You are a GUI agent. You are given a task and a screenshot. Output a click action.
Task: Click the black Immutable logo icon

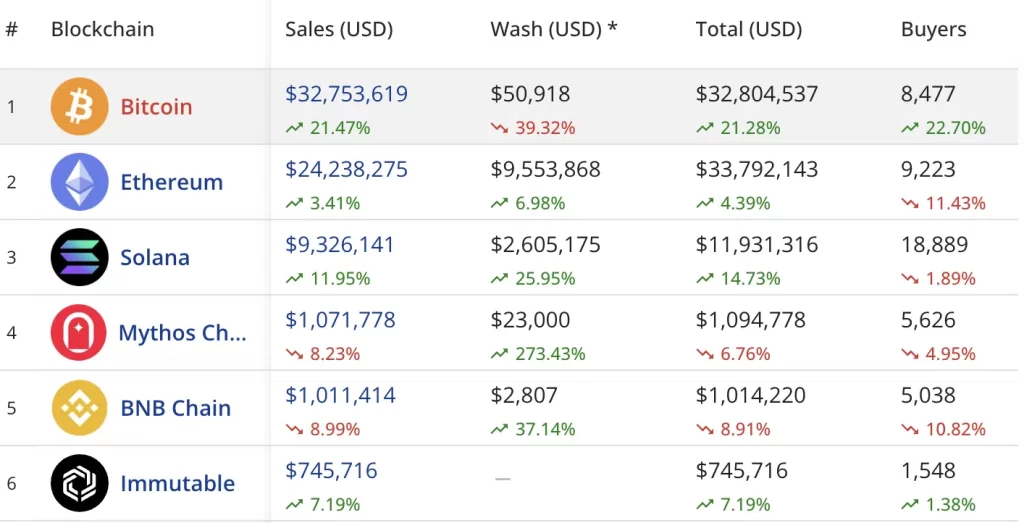click(x=79, y=483)
